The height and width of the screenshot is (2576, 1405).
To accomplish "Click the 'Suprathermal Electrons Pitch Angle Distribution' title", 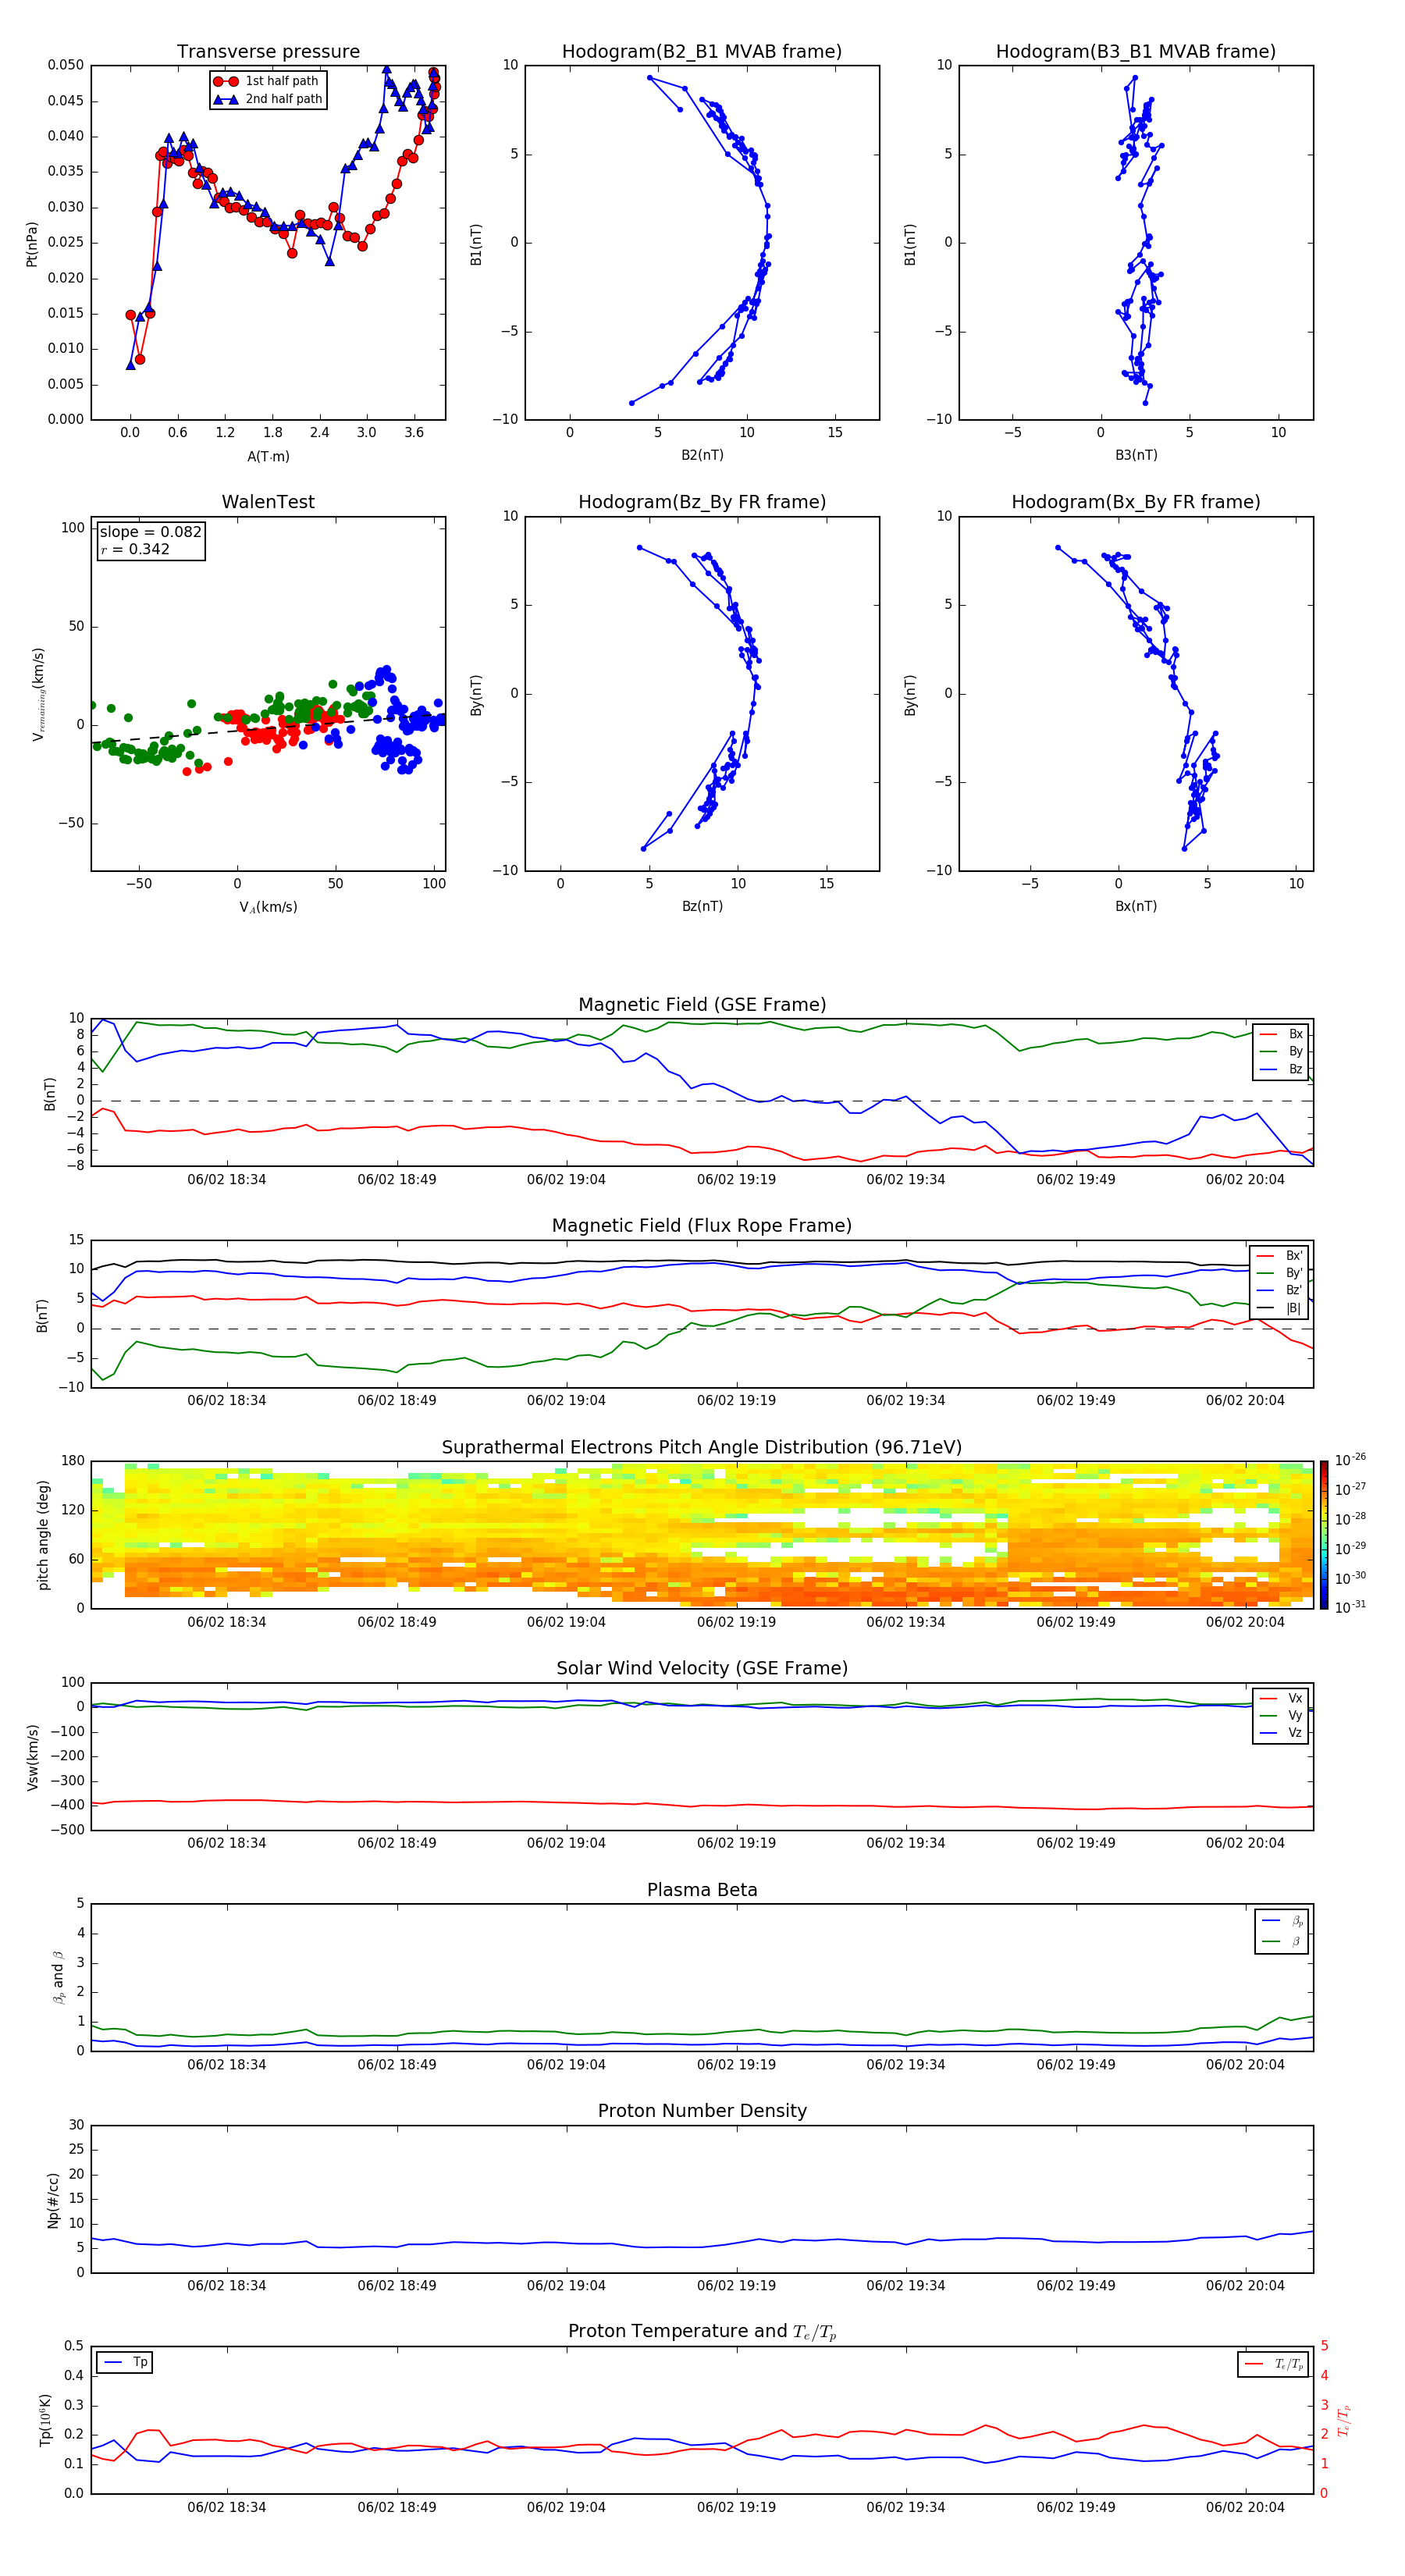I will pyautogui.click(x=701, y=1447).
